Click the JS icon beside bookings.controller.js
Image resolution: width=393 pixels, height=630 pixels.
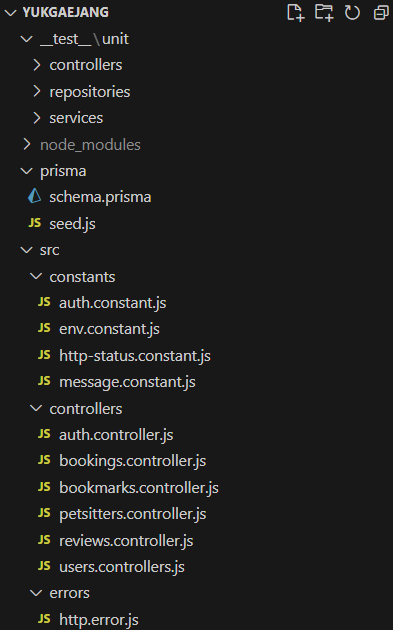(44, 460)
